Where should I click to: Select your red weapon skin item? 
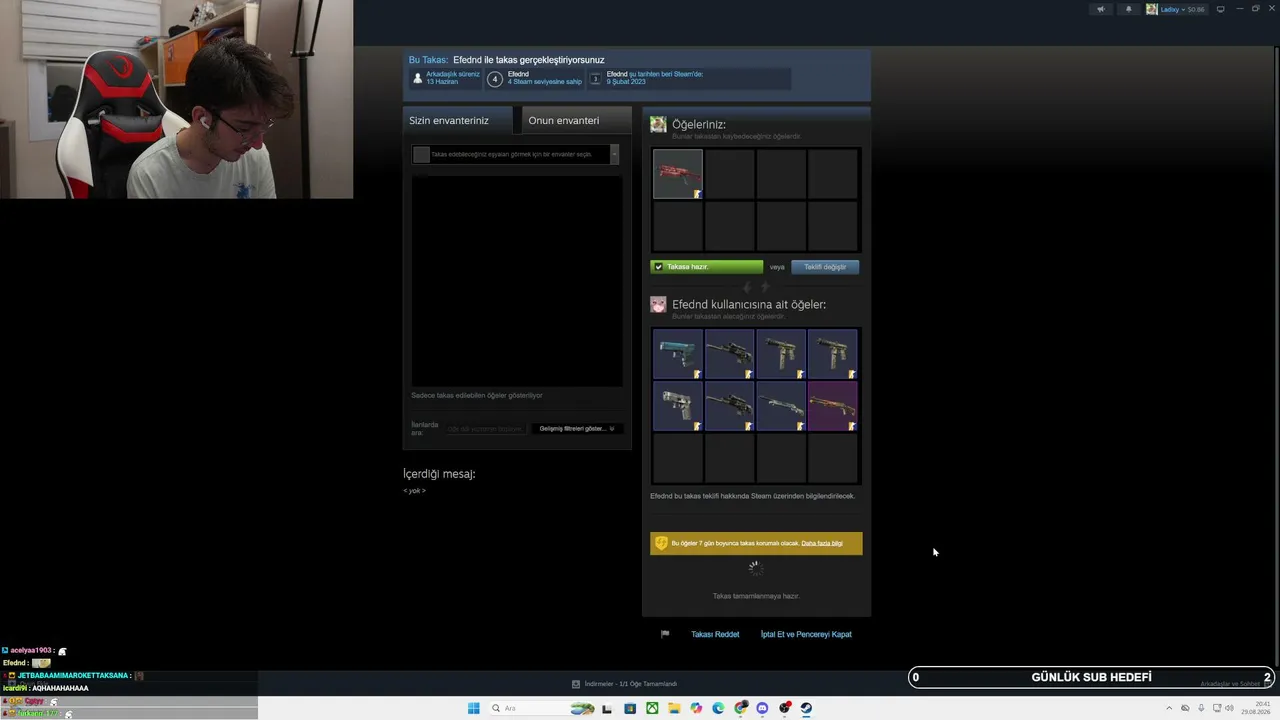coord(678,174)
